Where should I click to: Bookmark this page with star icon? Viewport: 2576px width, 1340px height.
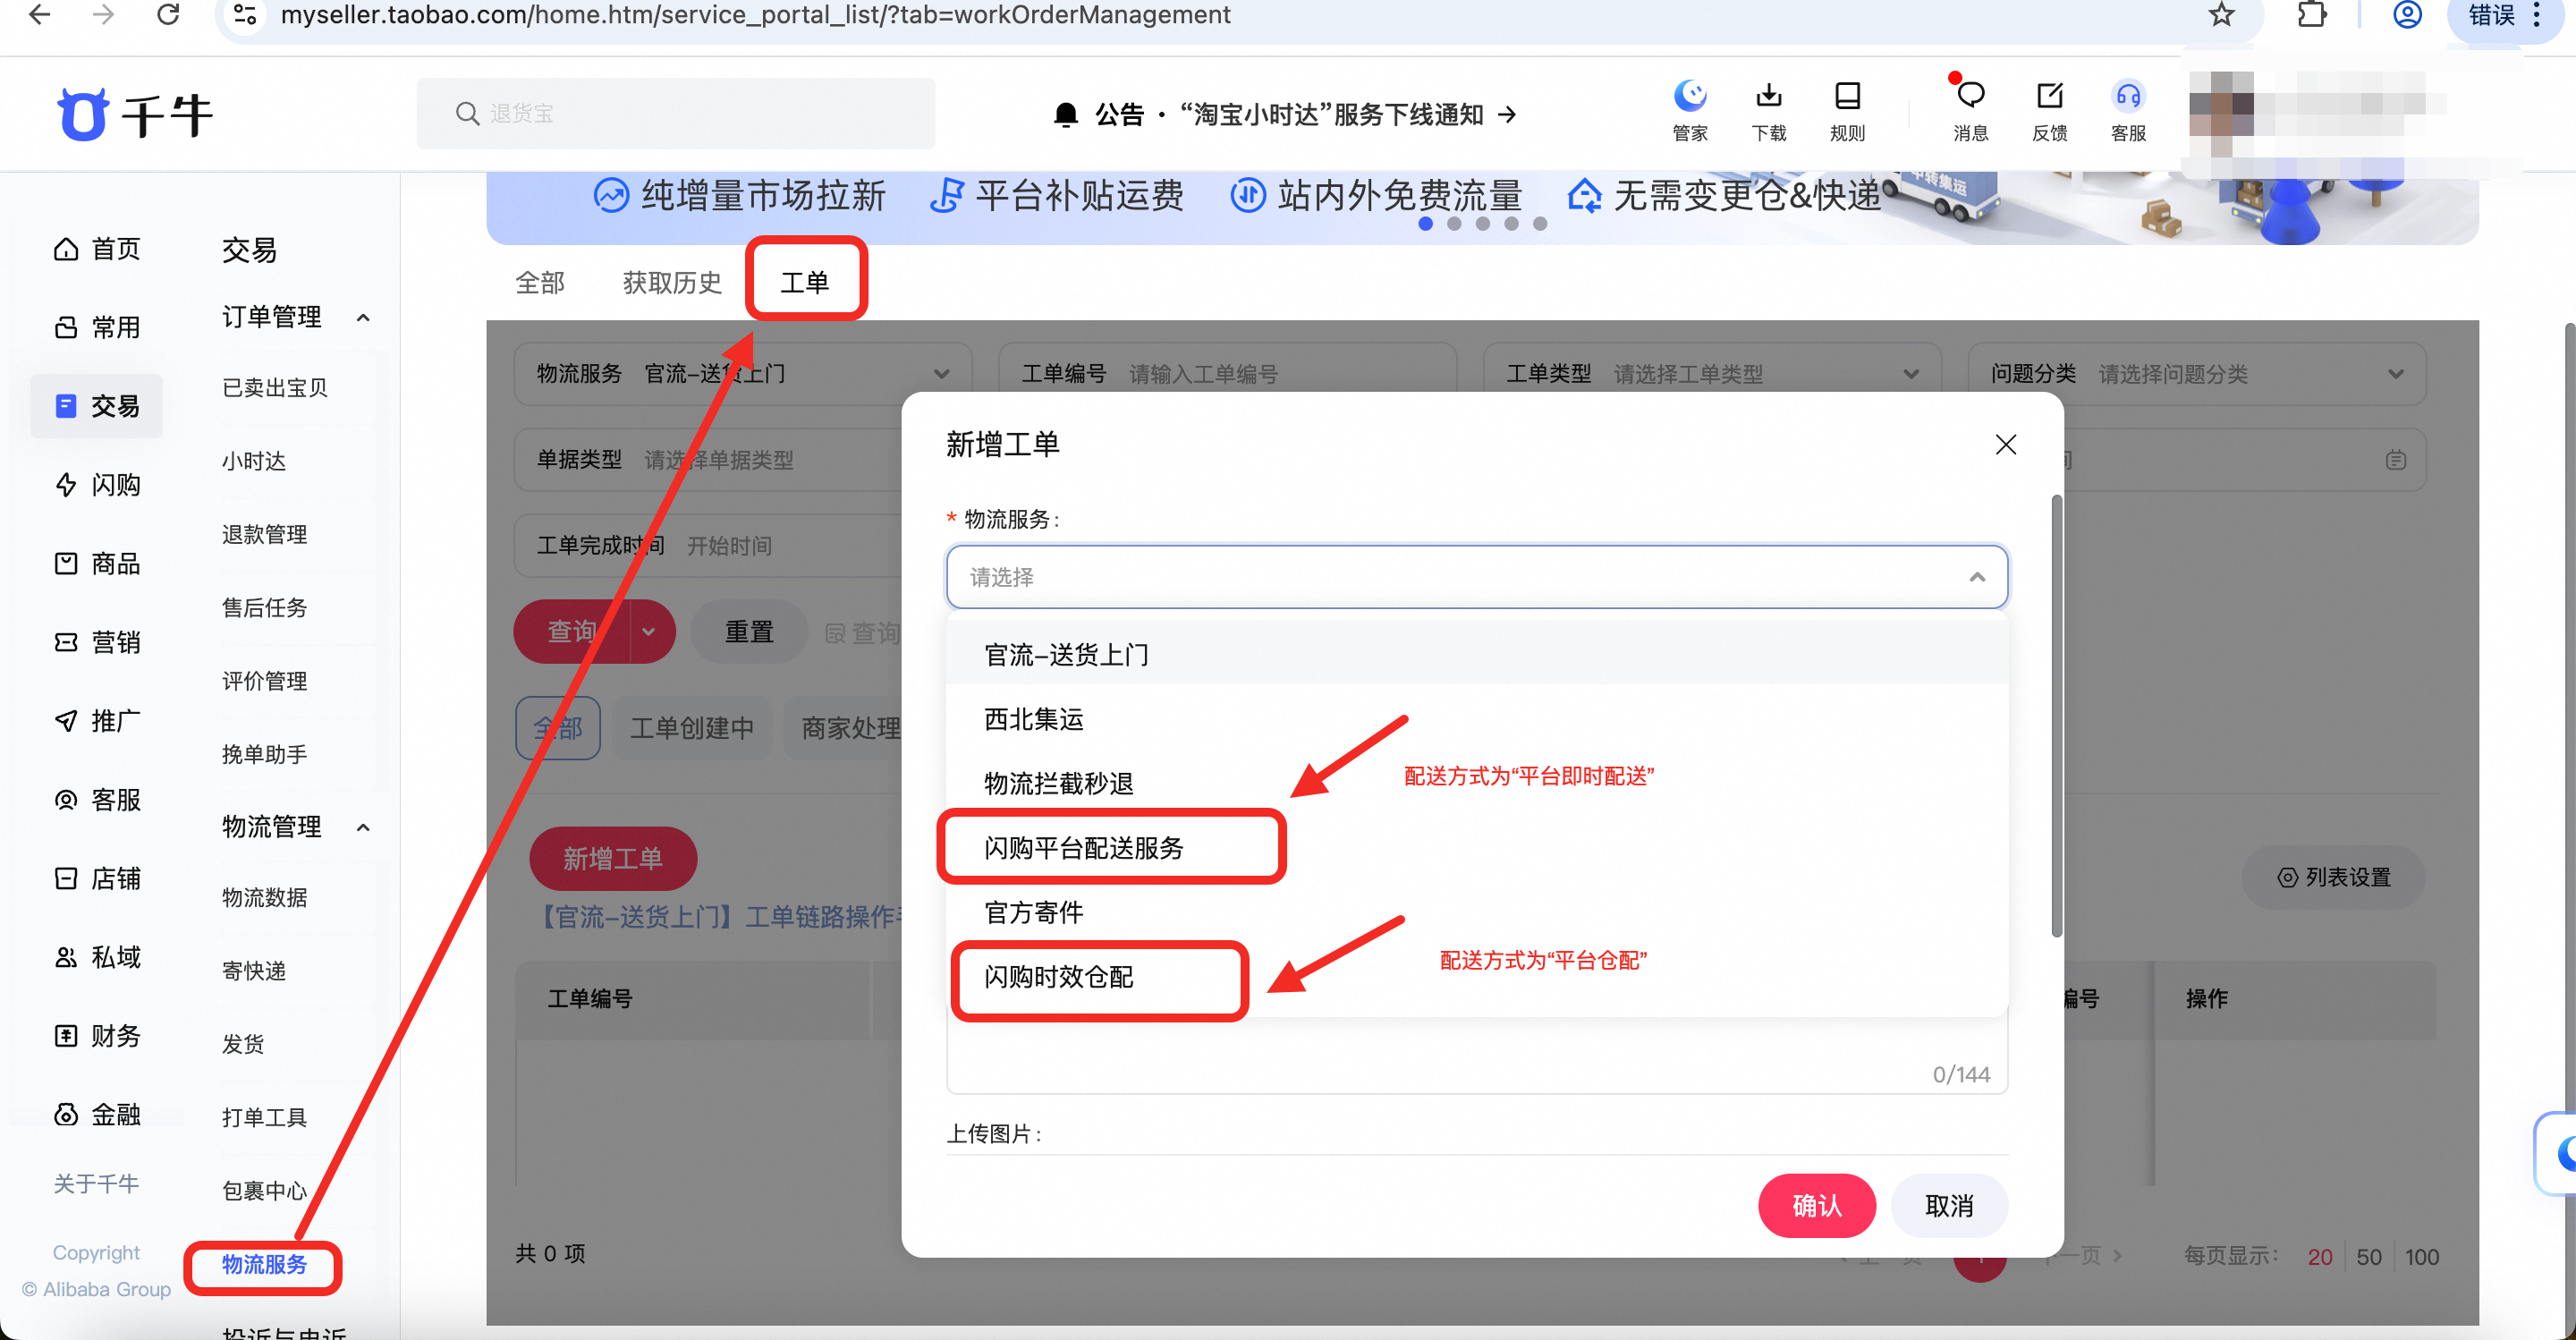(x=2221, y=15)
